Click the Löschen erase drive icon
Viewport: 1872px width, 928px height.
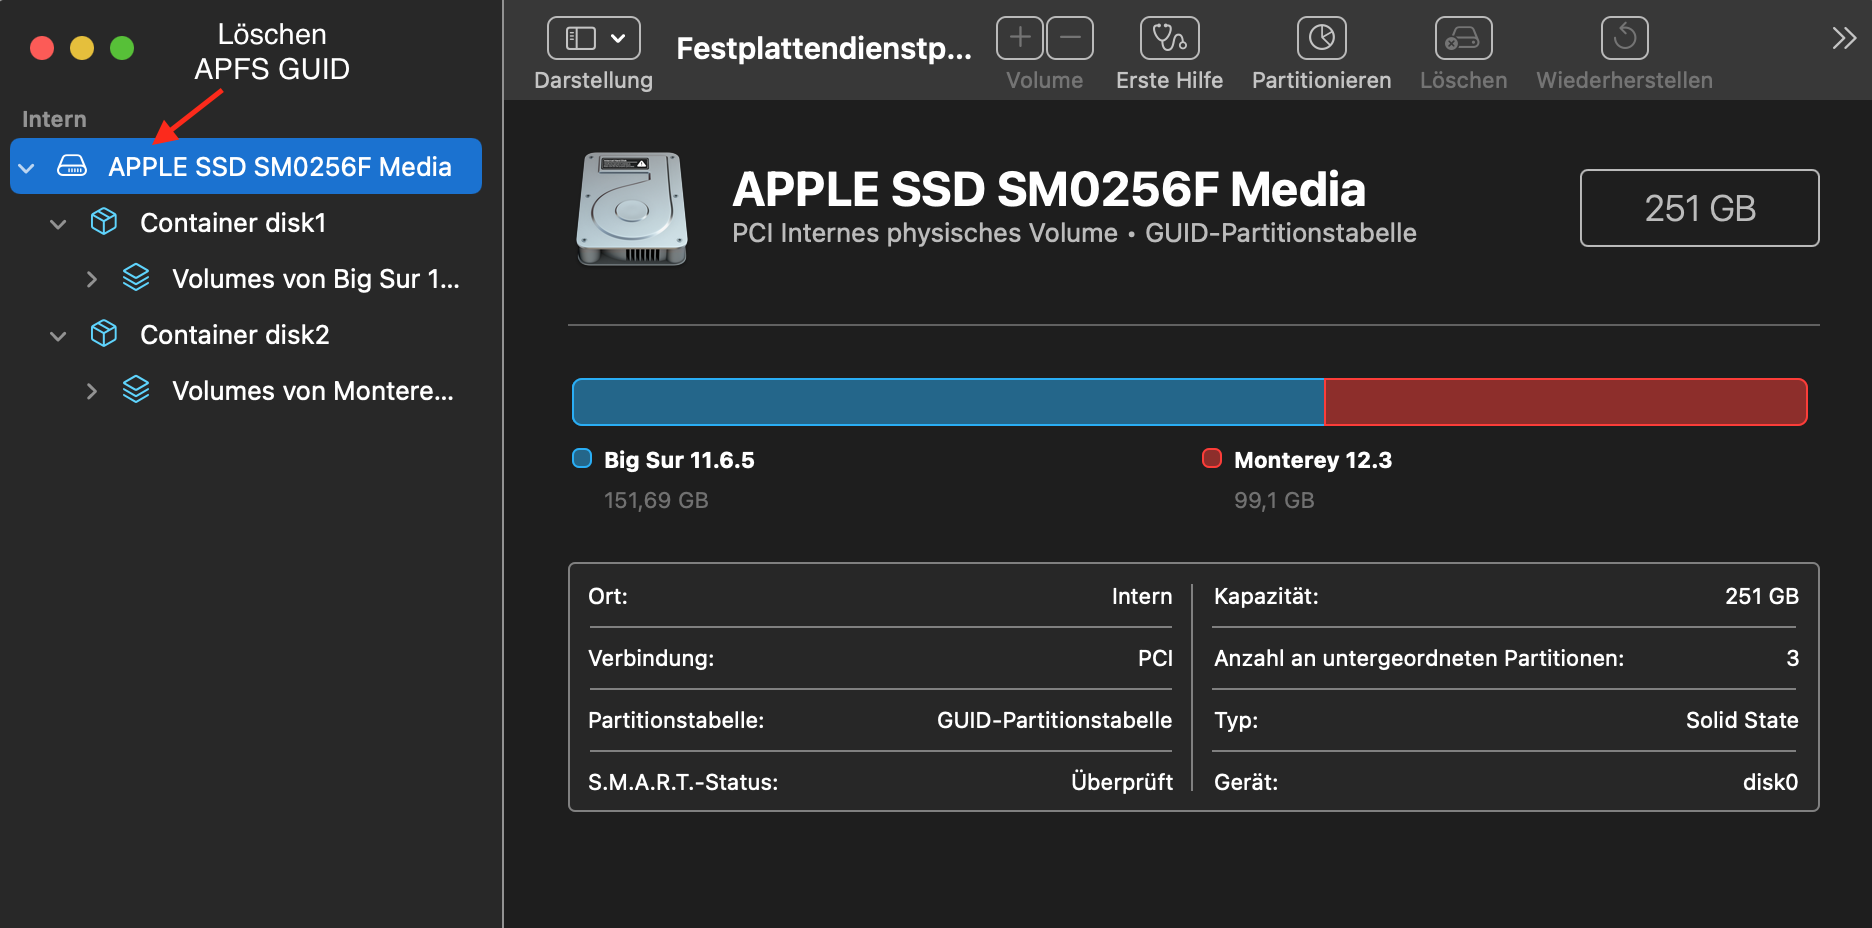[1463, 39]
